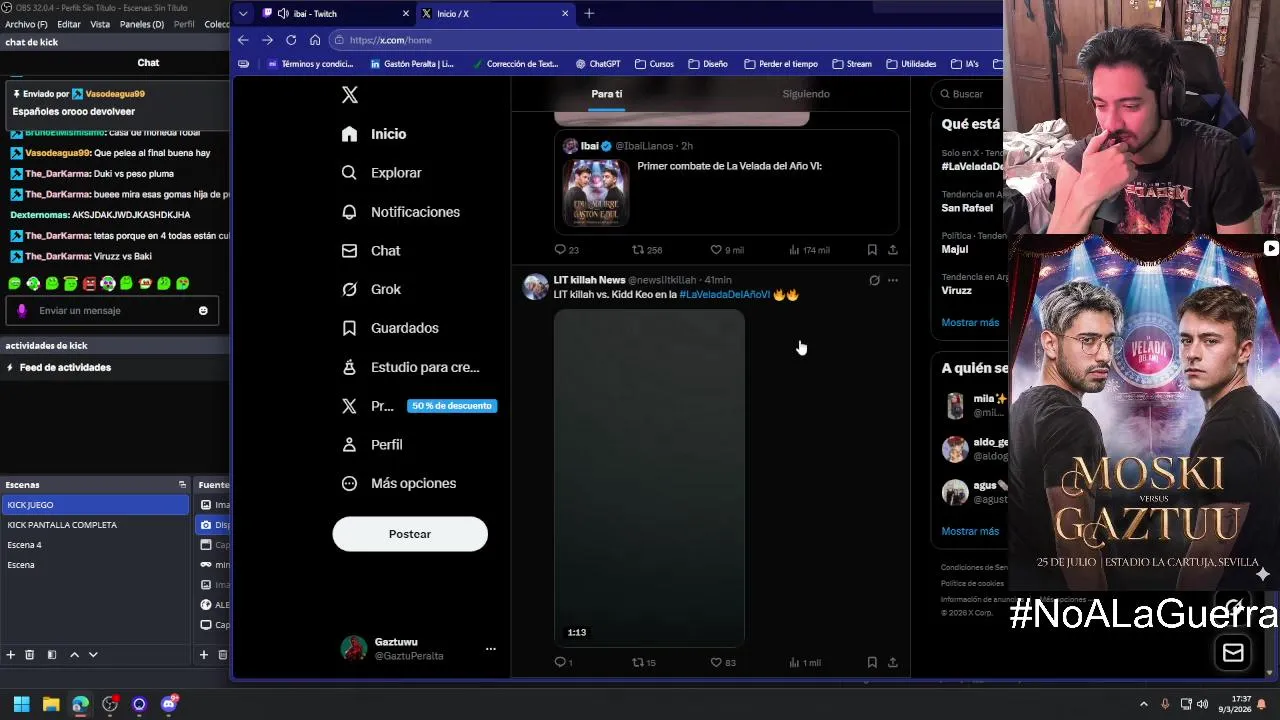Switch to Siguiendo tab
The height and width of the screenshot is (720, 1280).
pyautogui.click(x=806, y=94)
